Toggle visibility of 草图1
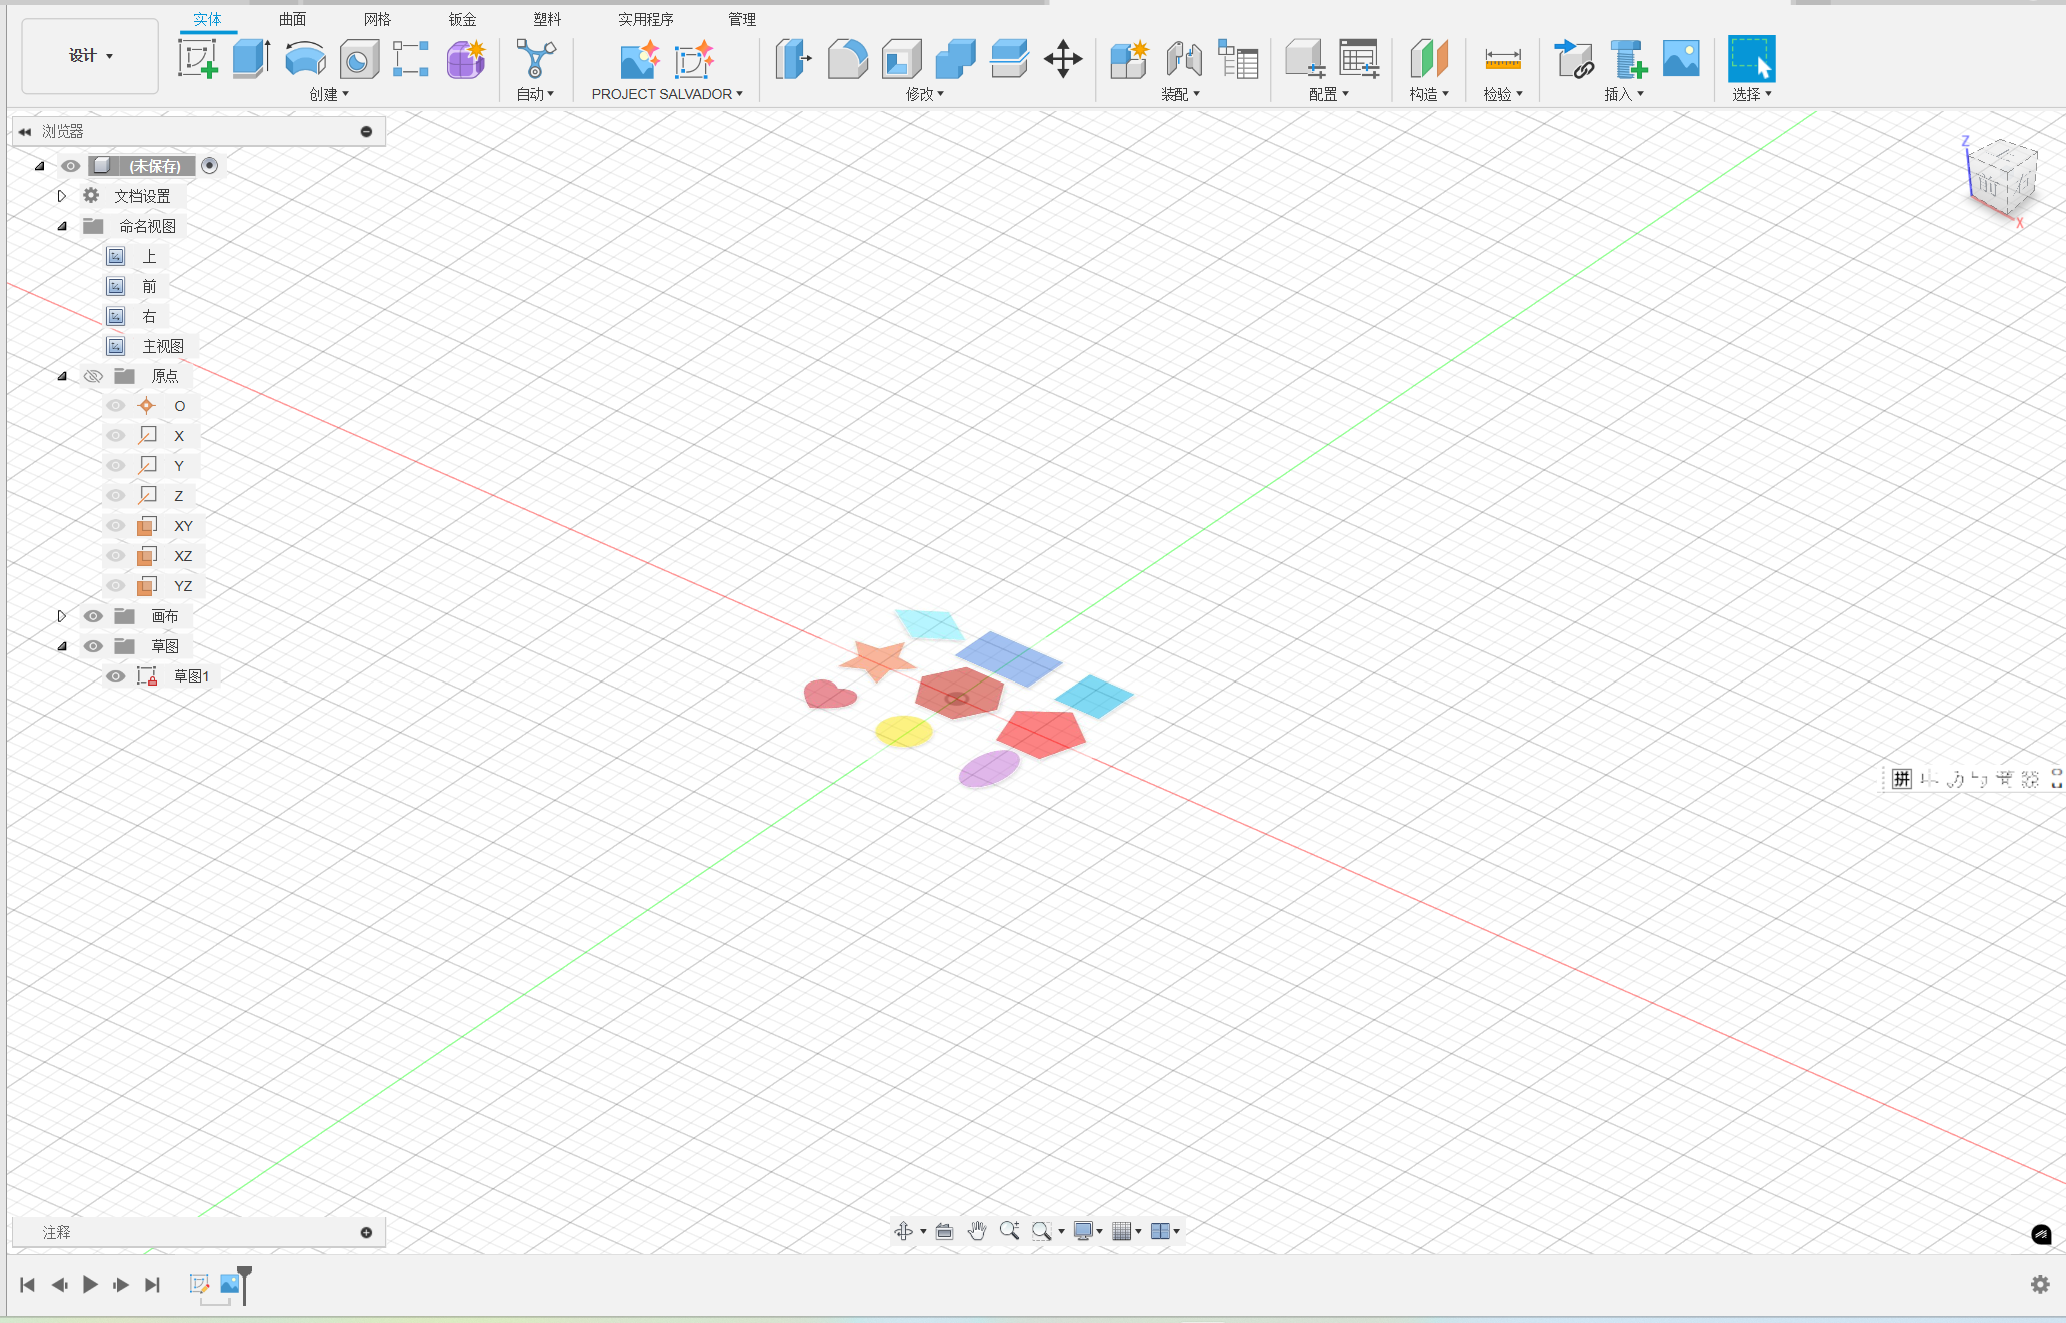The image size is (2066, 1323). (116, 676)
